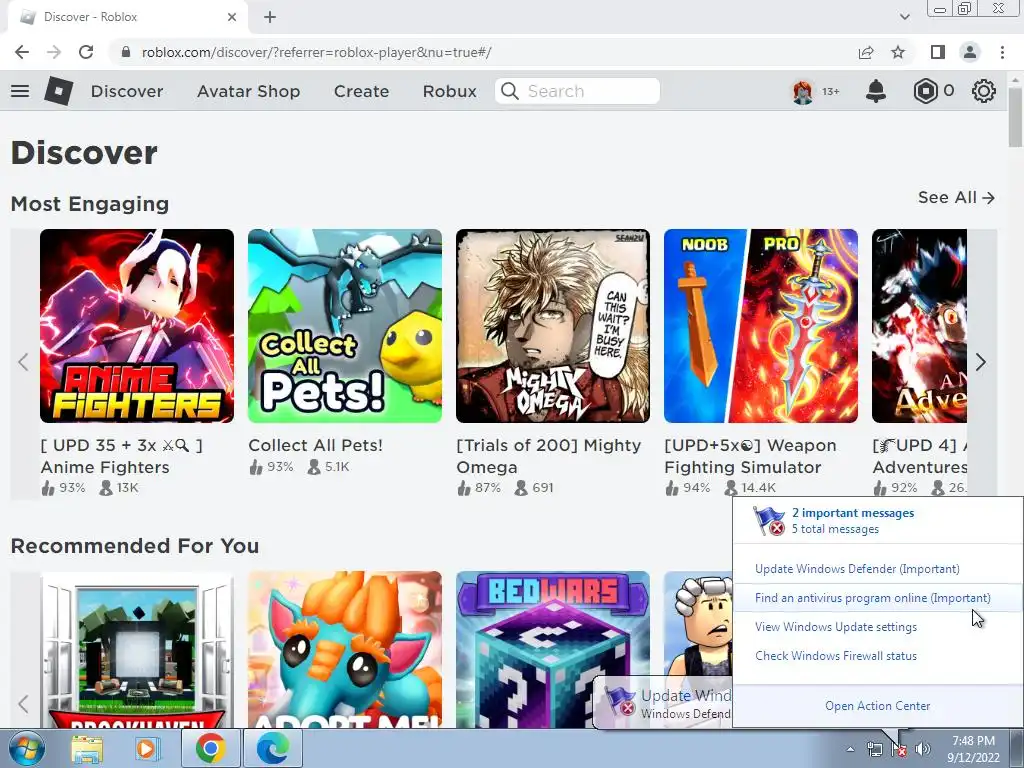This screenshot has height=768, width=1024.
Task: Bookmark this page with the star icon
Action: click(x=898, y=52)
